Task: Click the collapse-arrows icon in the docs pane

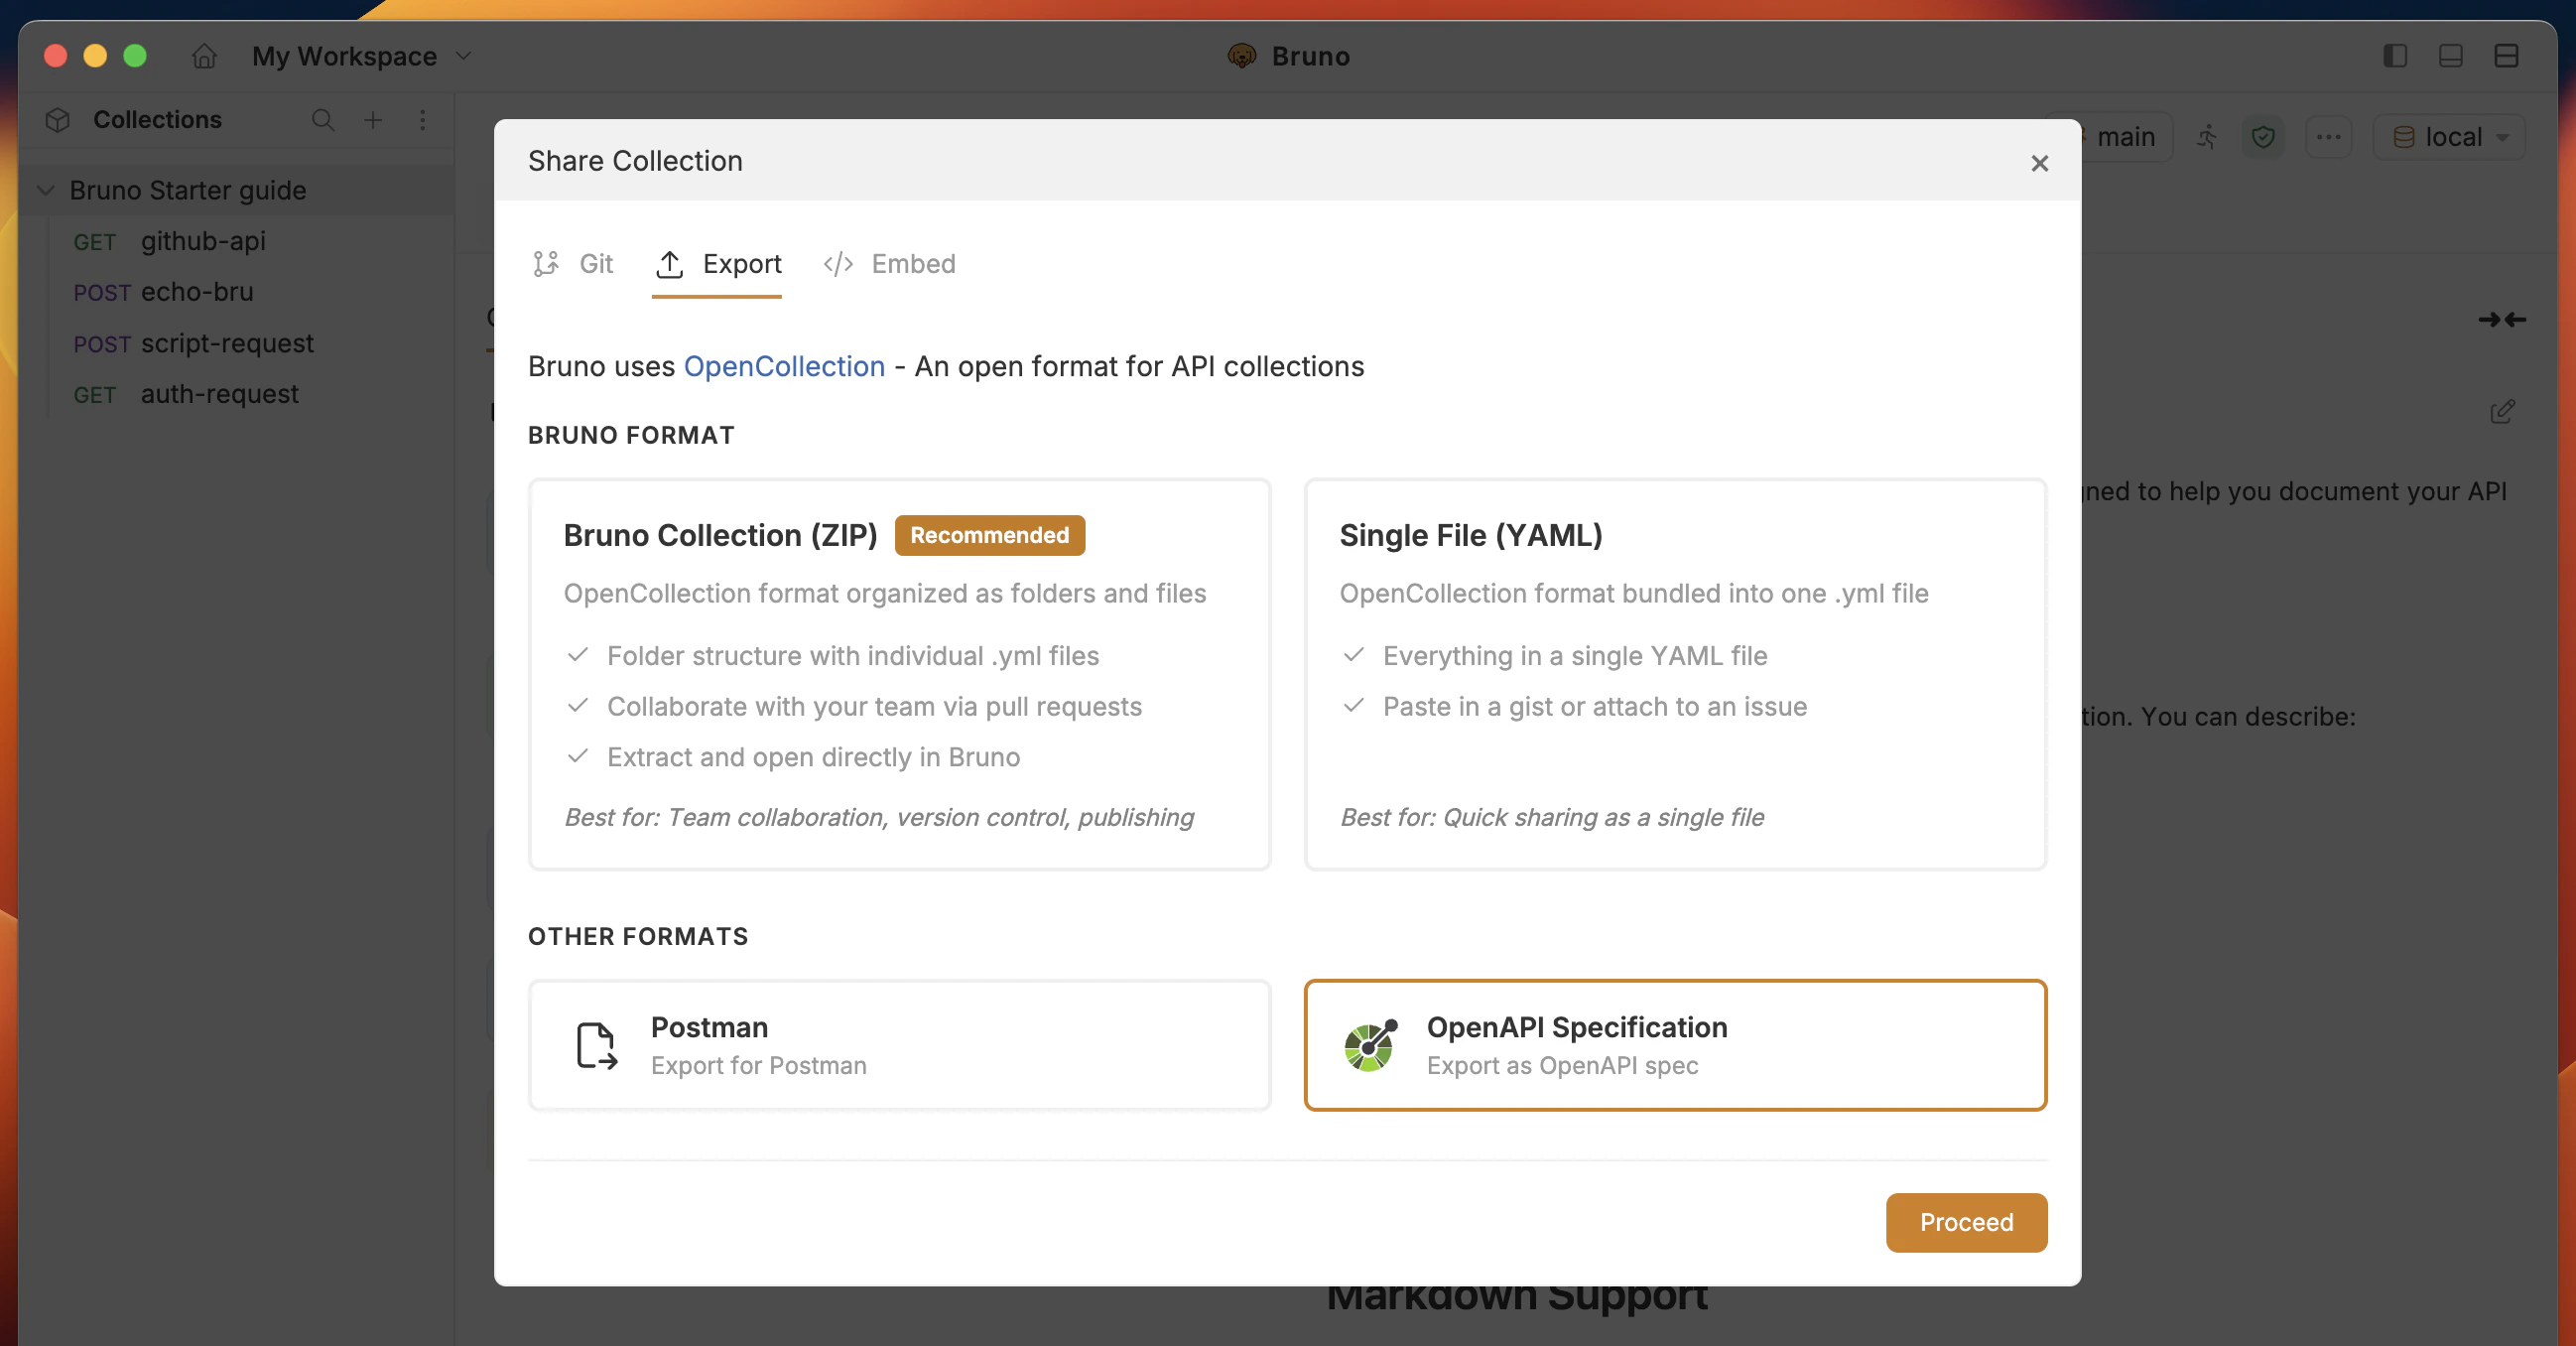Action: [x=2501, y=320]
